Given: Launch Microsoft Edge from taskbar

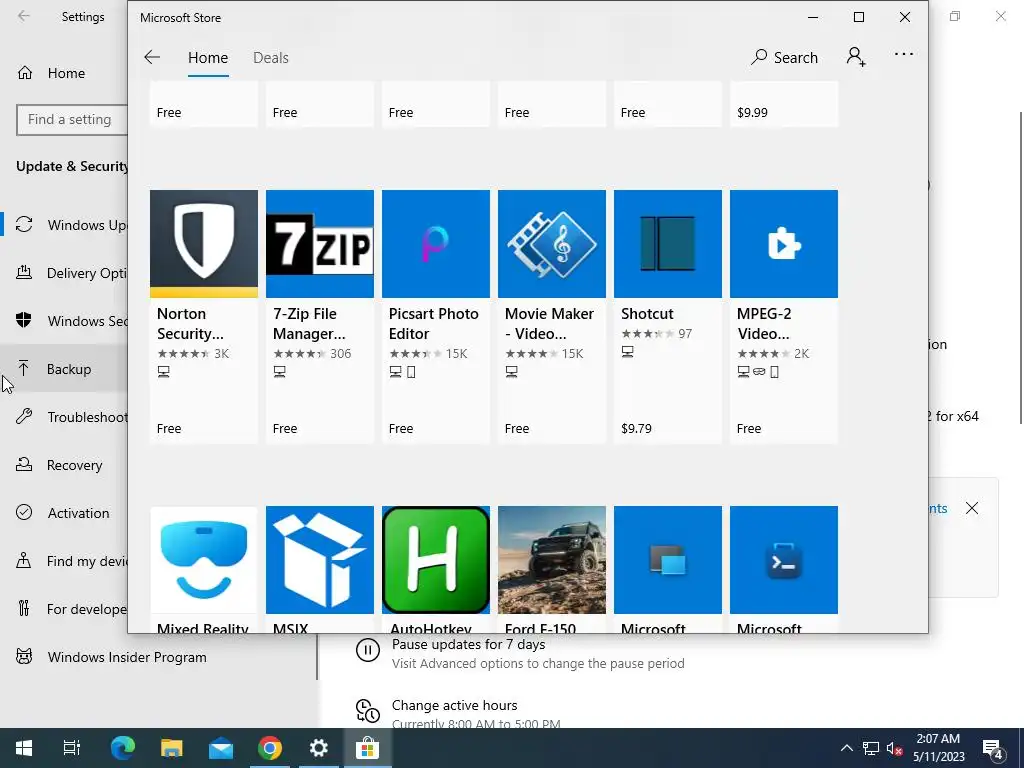Looking at the screenshot, I should tap(123, 748).
